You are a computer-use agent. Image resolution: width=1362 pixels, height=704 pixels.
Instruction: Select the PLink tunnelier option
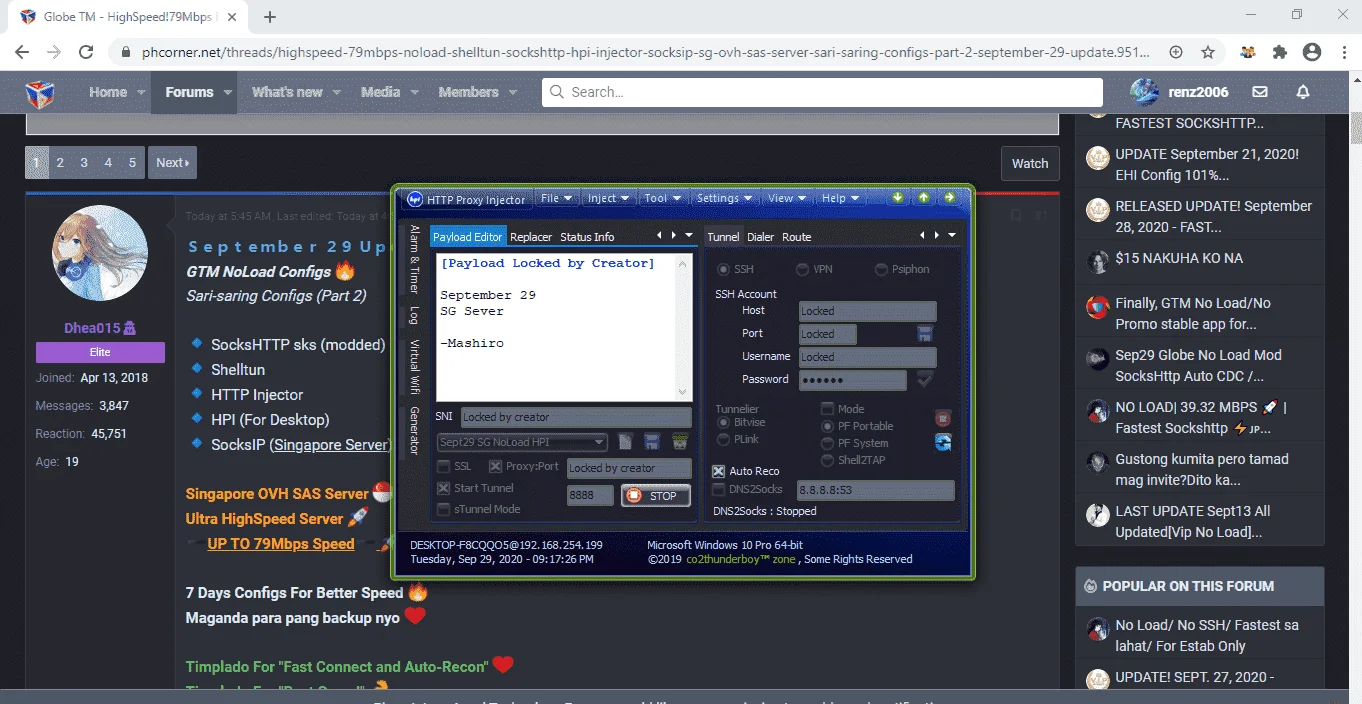tap(723, 439)
